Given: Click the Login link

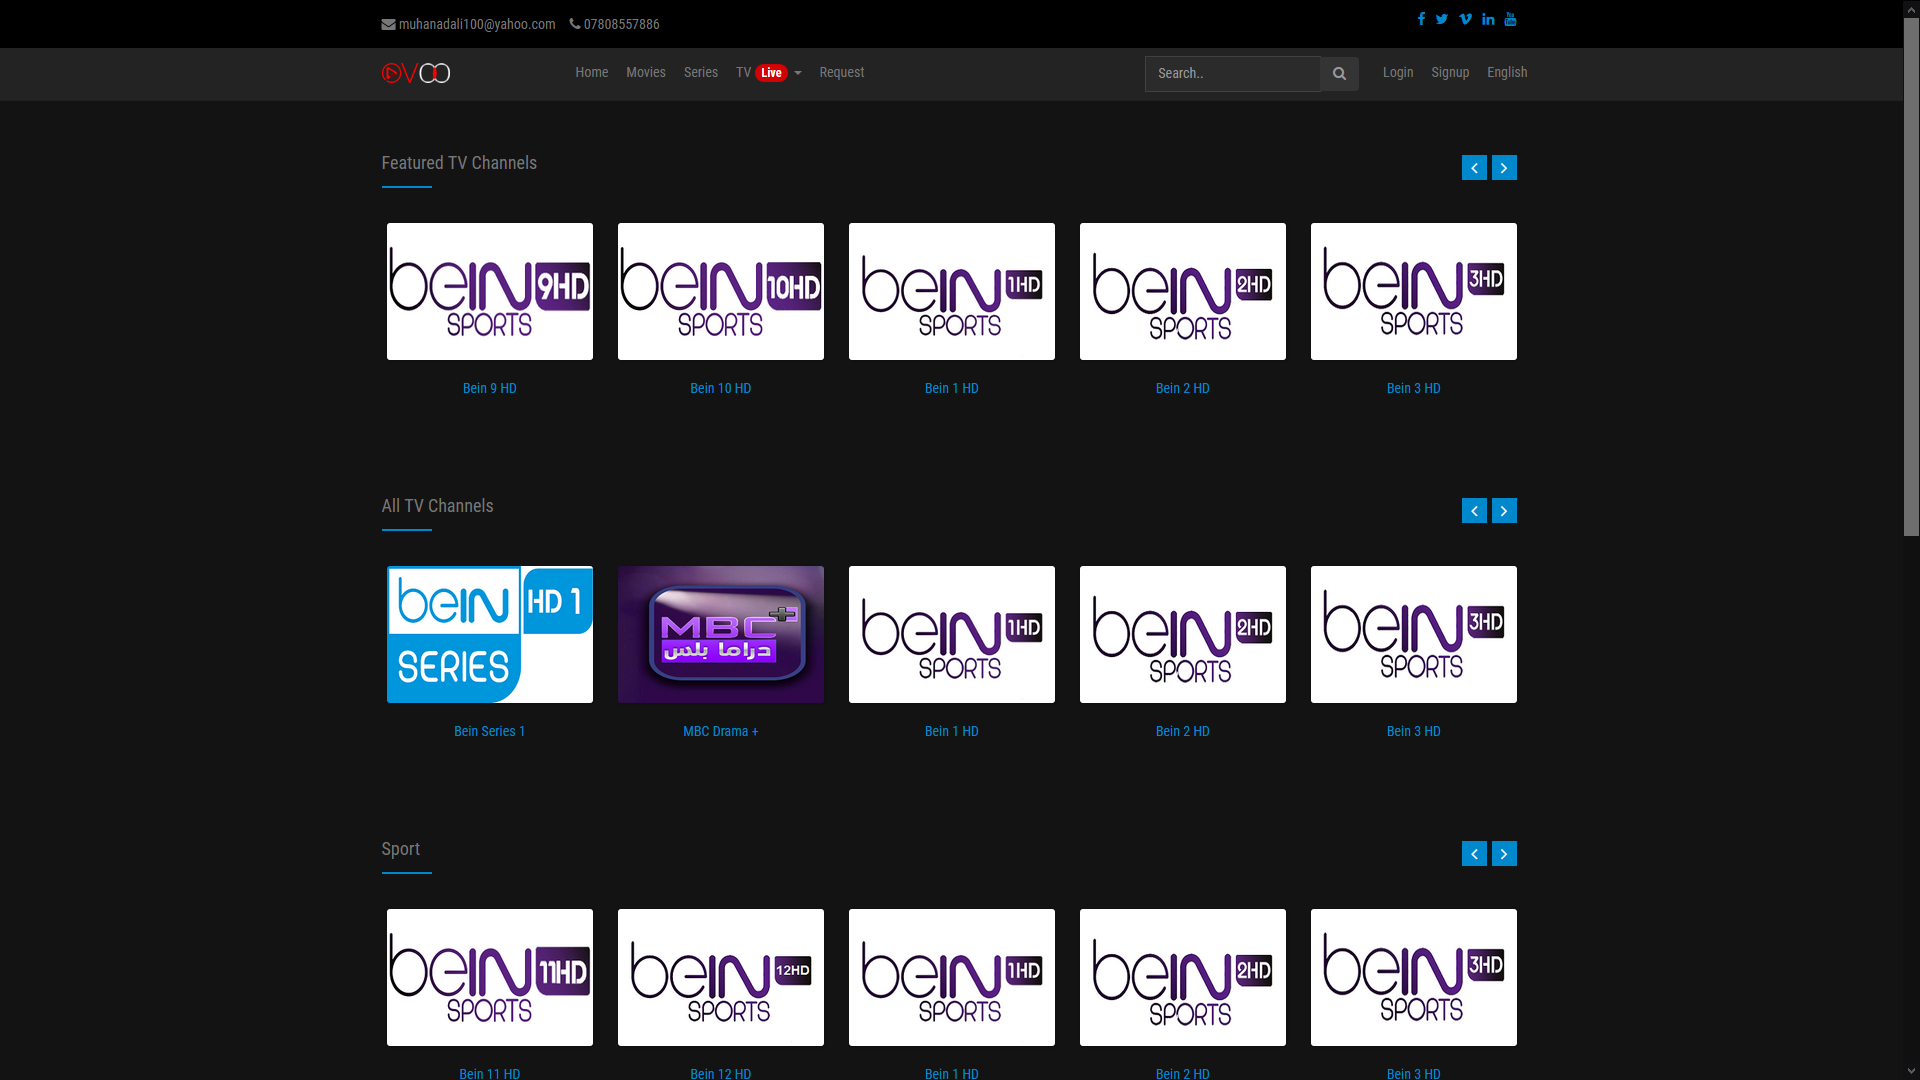Looking at the screenshot, I should pyautogui.click(x=1397, y=72).
